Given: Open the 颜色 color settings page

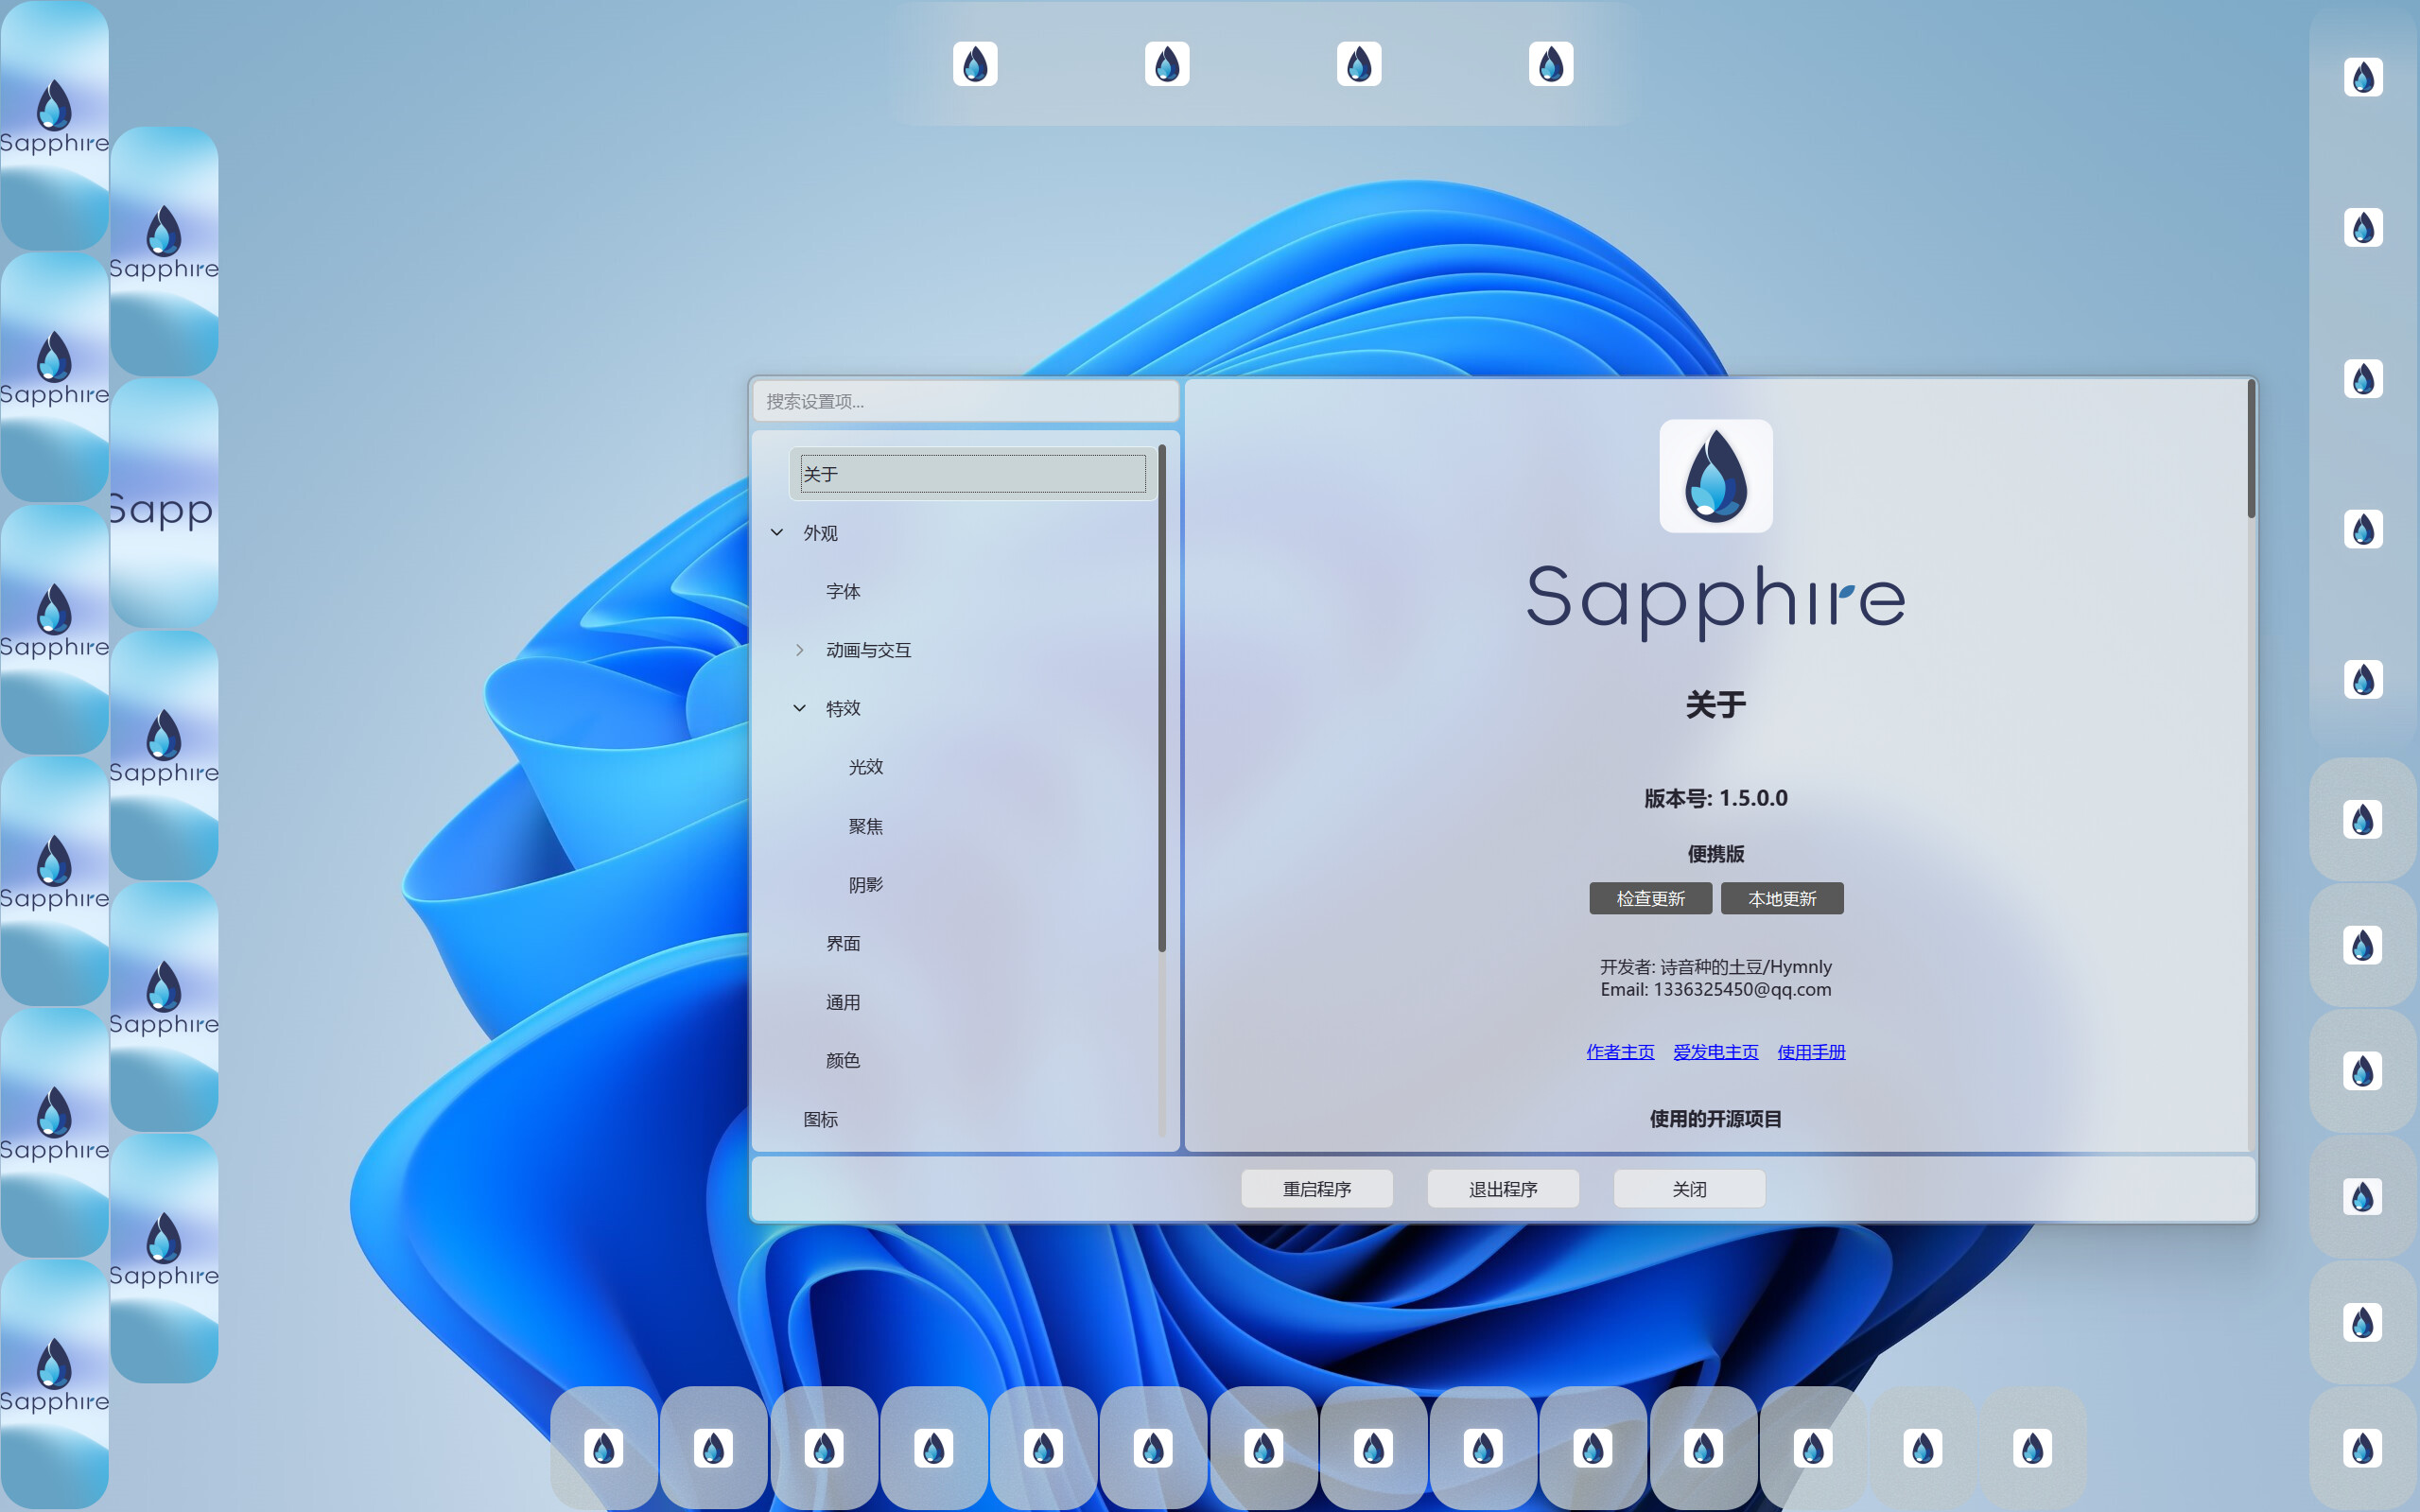Looking at the screenshot, I should [x=843, y=1060].
